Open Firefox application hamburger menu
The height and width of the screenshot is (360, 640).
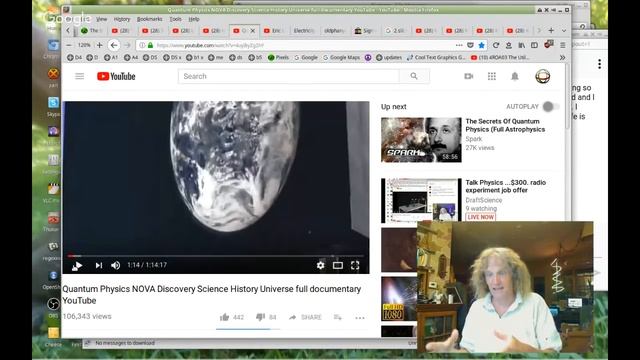[563, 45]
